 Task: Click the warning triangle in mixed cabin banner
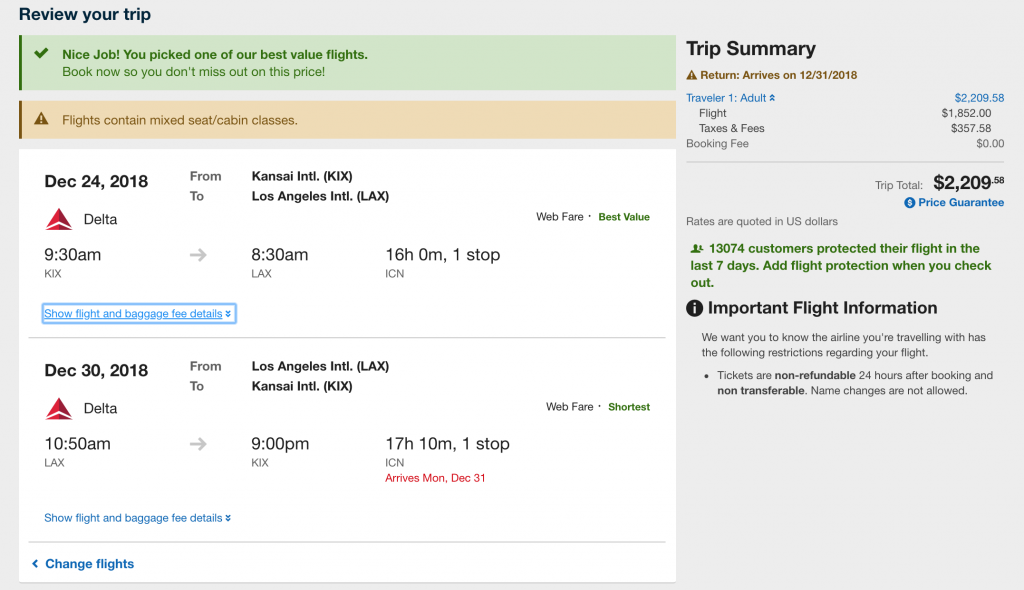click(x=41, y=119)
